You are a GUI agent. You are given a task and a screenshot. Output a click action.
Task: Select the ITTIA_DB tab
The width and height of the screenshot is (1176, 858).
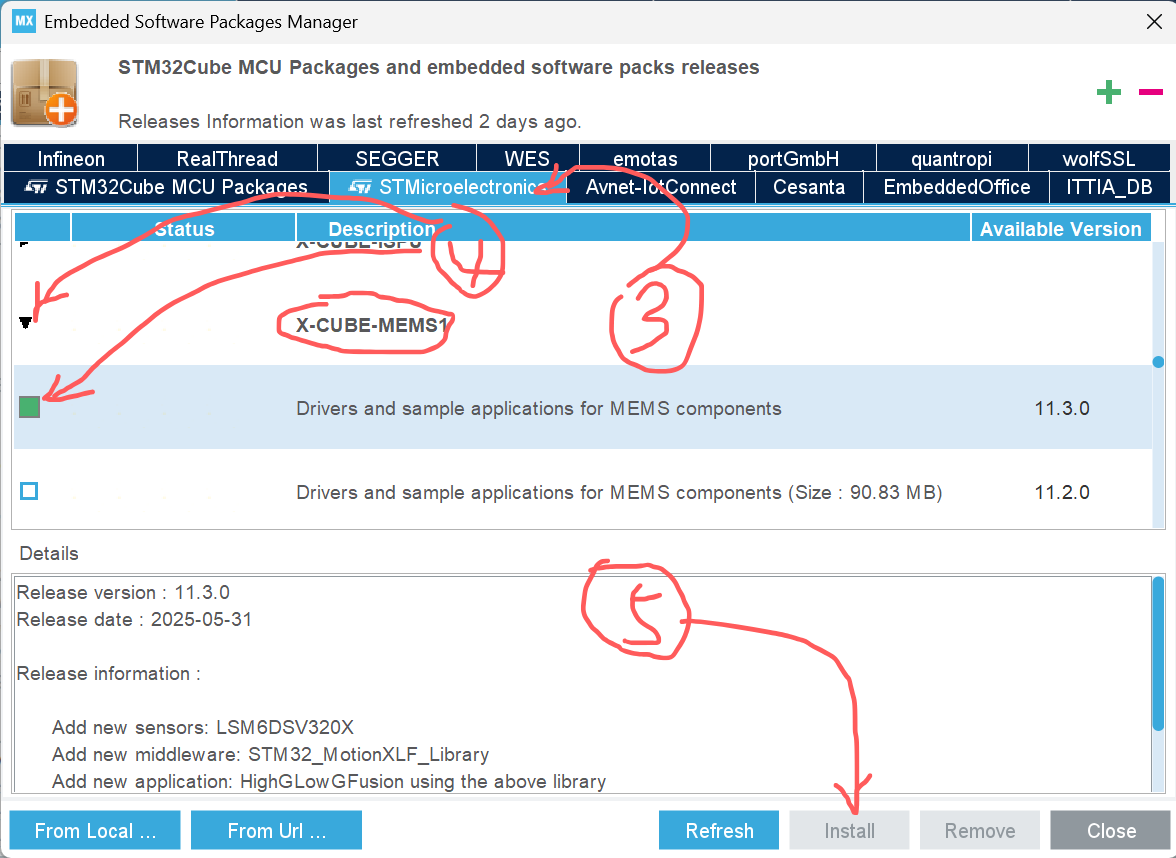[x=1109, y=187]
